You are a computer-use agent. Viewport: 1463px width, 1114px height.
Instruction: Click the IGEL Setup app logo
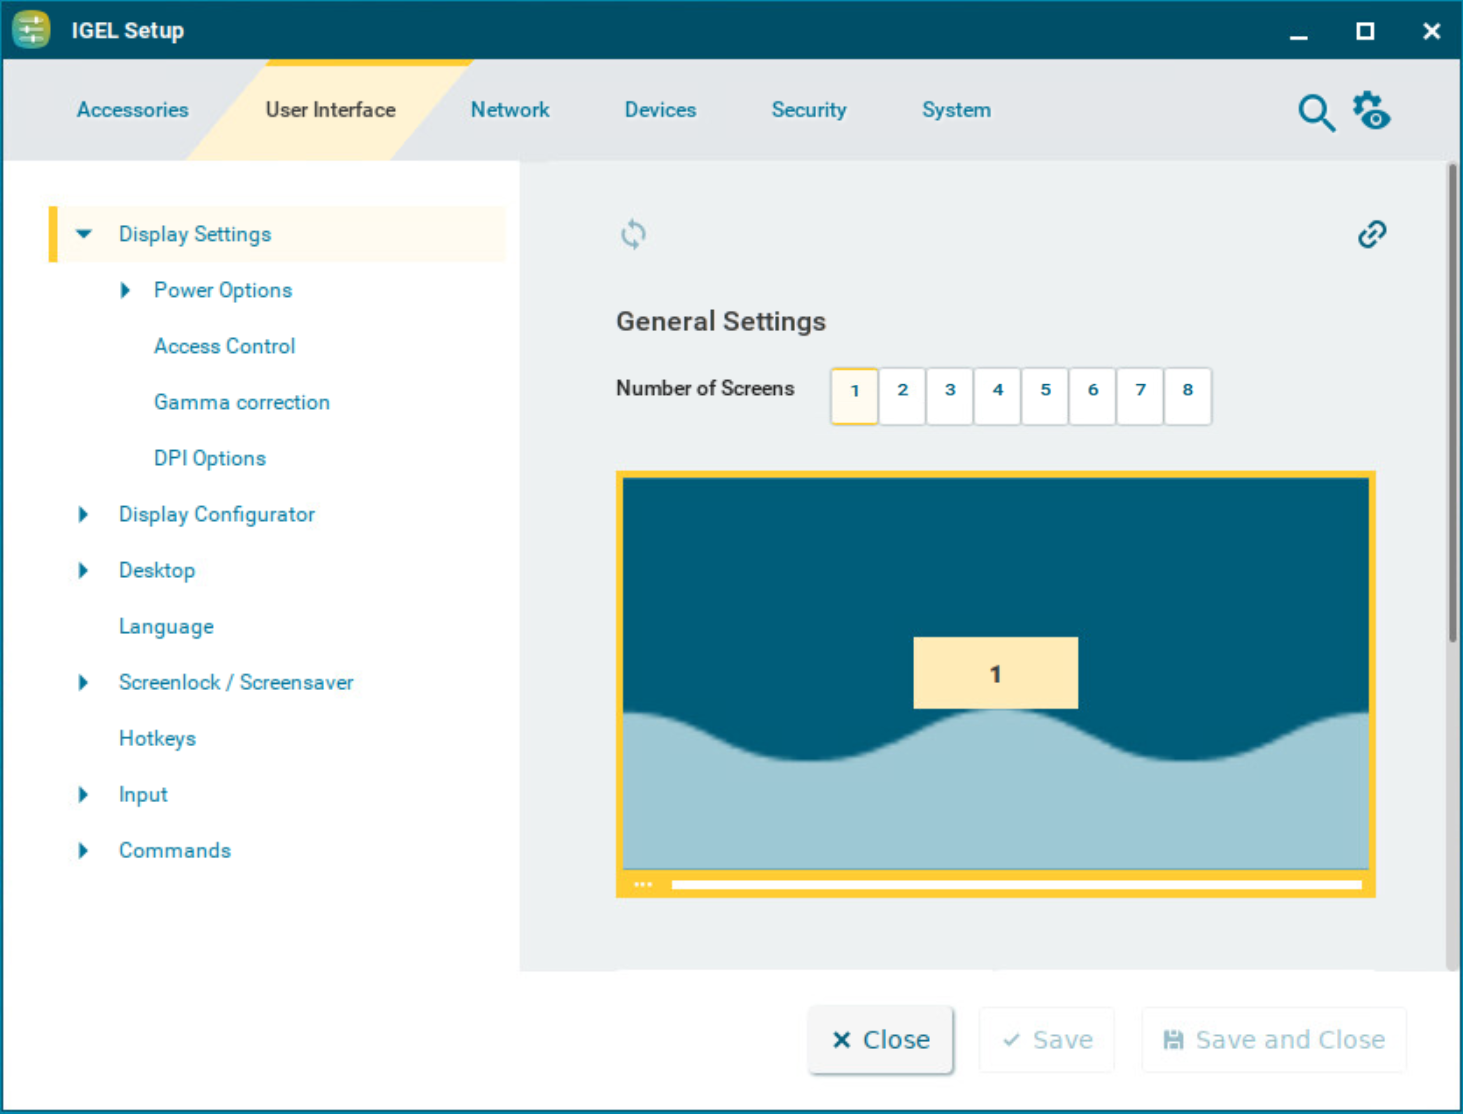(x=31, y=30)
